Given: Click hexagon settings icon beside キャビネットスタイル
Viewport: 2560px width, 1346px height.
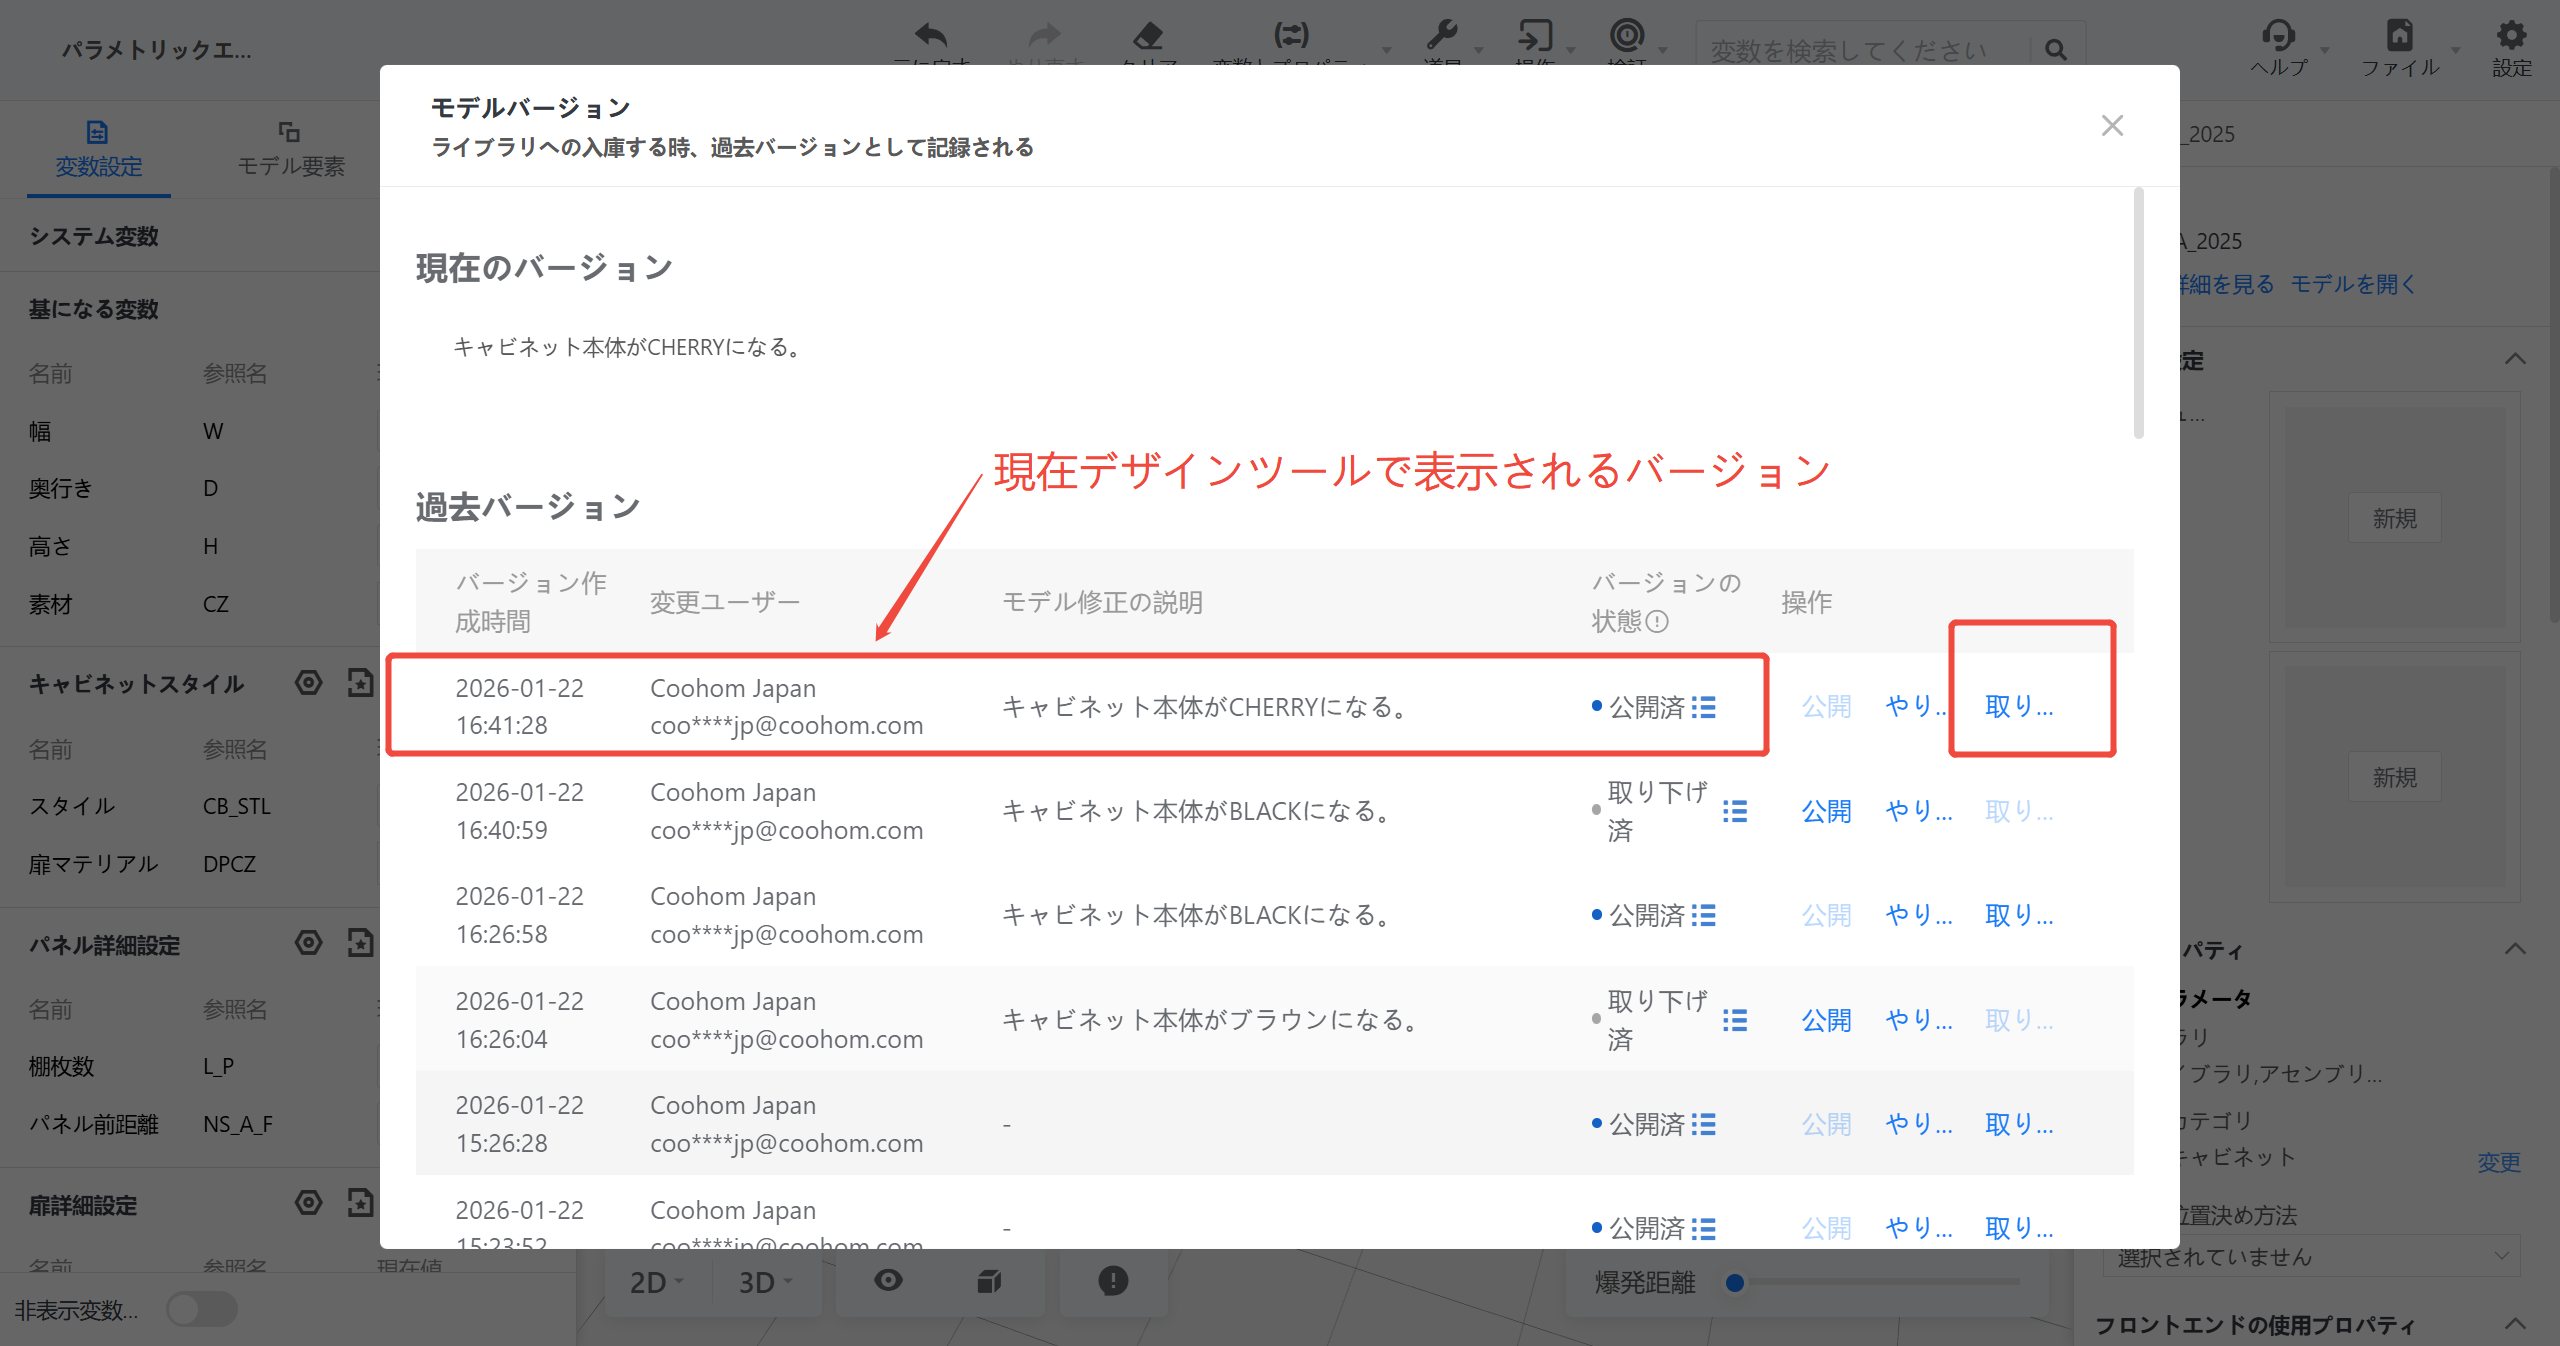Looking at the screenshot, I should coord(309,683).
